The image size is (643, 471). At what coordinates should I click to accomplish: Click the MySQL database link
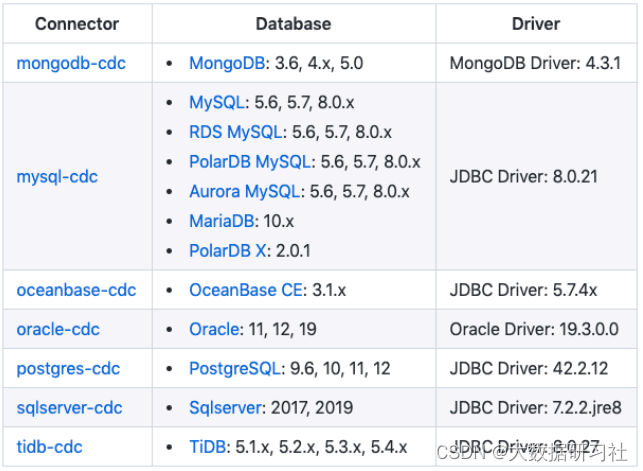click(x=217, y=102)
